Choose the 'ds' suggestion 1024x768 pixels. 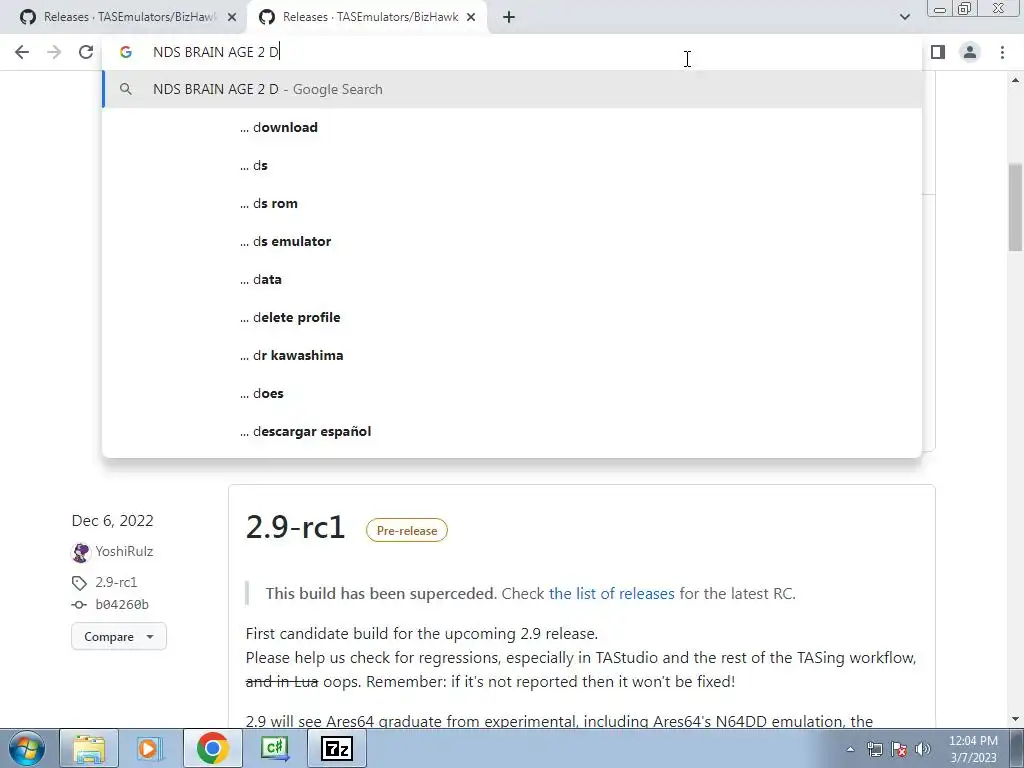coord(513,165)
